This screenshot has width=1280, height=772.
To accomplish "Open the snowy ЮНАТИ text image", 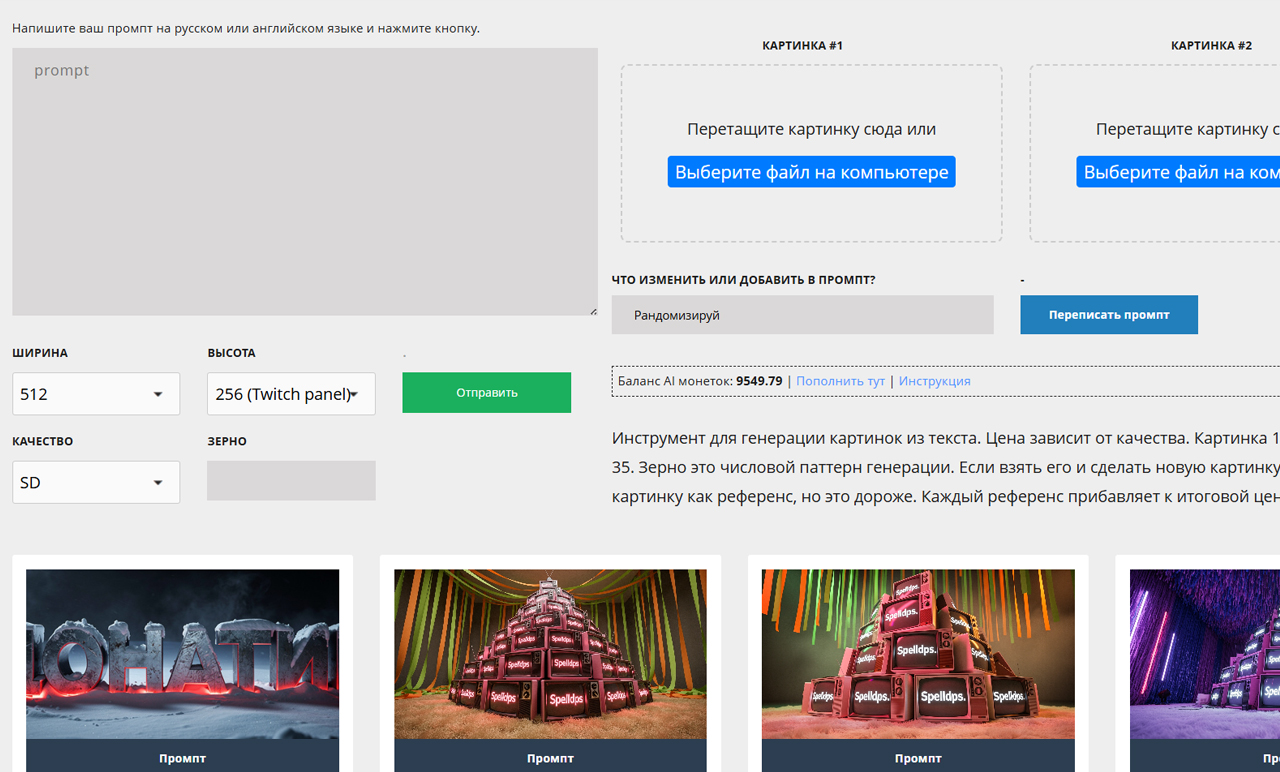I will (181, 655).
